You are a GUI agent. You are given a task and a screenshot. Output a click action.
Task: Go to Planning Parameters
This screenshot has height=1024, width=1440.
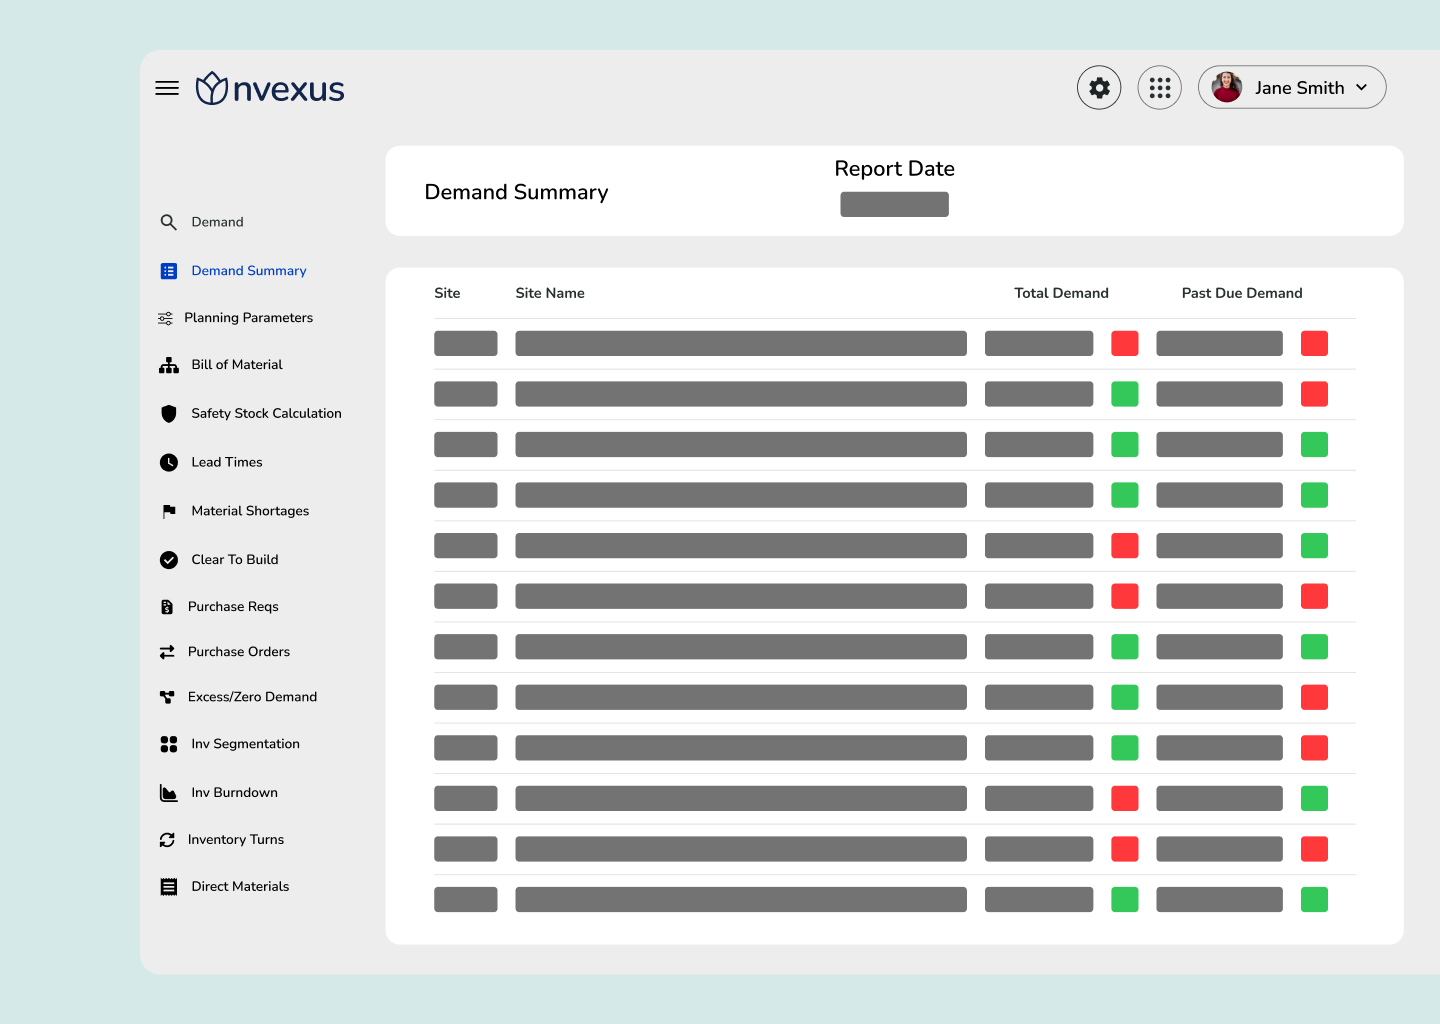[x=248, y=318]
